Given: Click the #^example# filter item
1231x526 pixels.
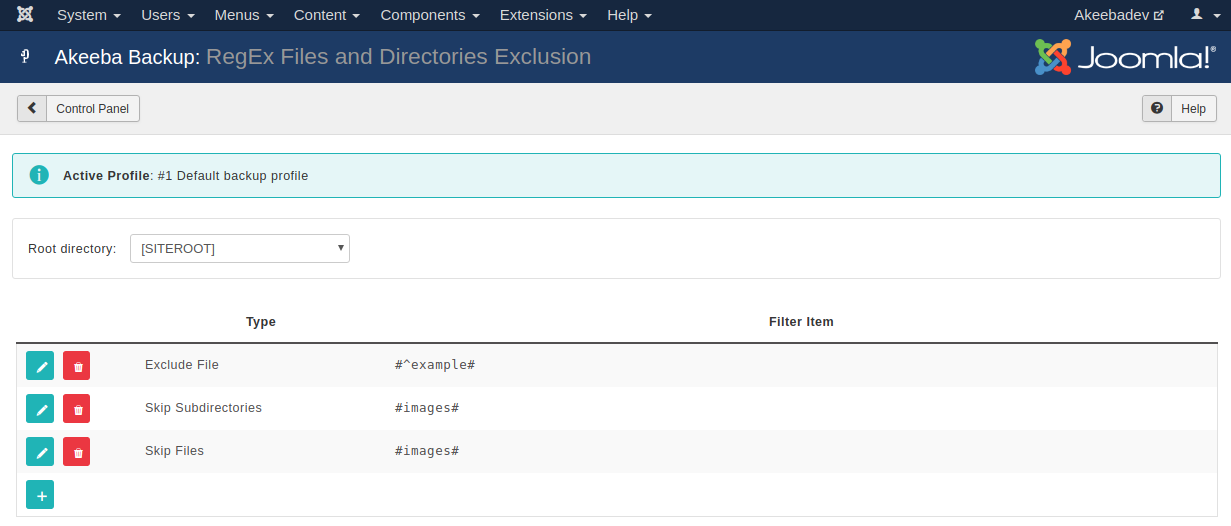Looking at the screenshot, I should click(434, 365).
